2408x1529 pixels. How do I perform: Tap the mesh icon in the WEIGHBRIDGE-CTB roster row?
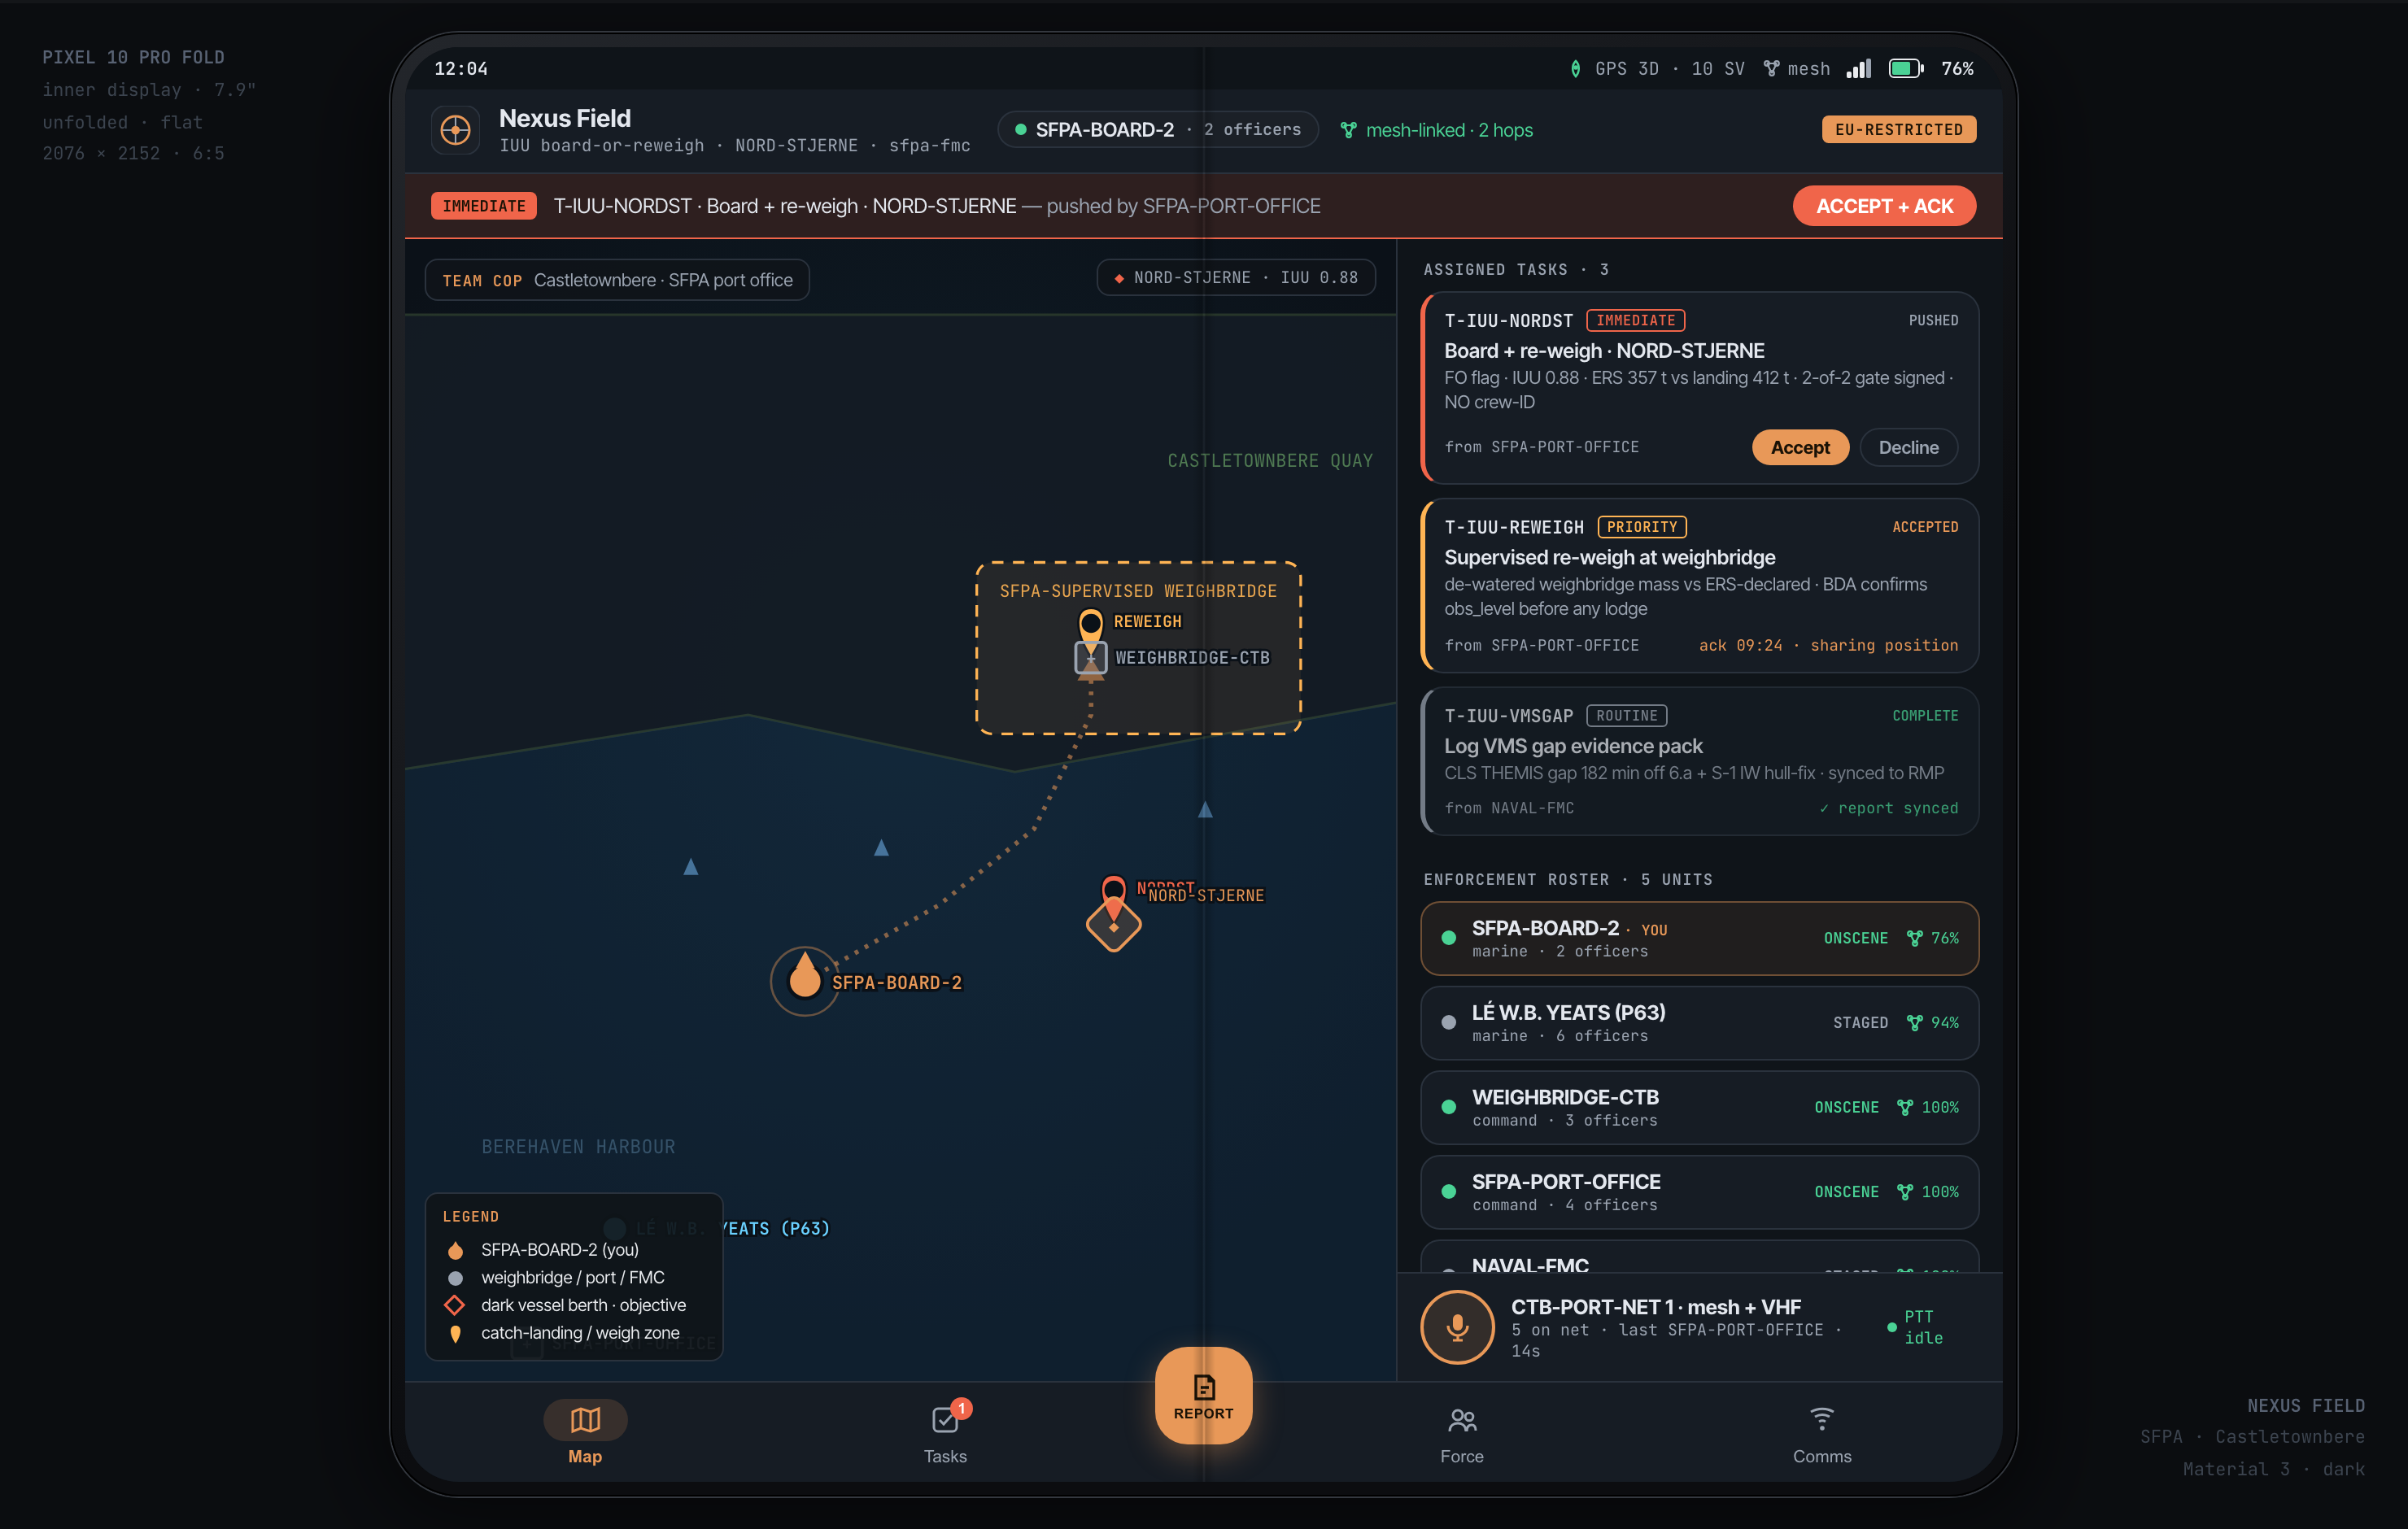[x=1905, y=1107]
